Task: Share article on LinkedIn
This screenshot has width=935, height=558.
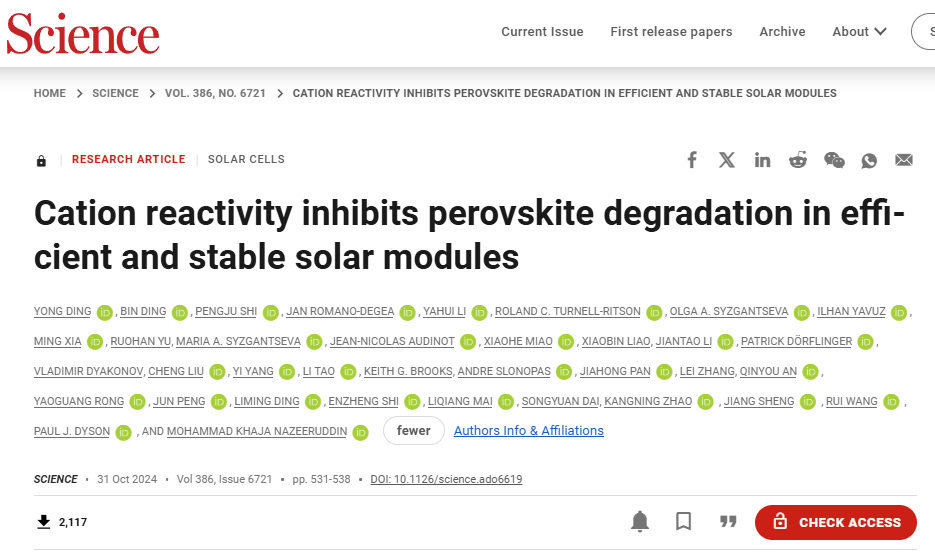Action: 762,160
